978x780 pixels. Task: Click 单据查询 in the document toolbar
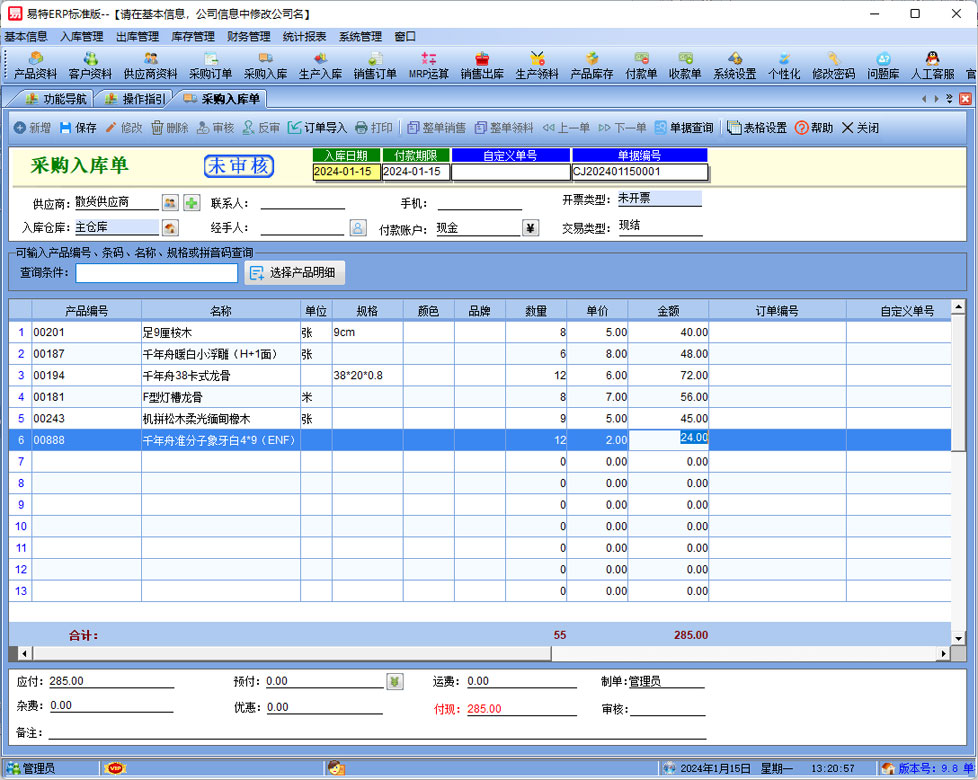[x=684, y=128]
